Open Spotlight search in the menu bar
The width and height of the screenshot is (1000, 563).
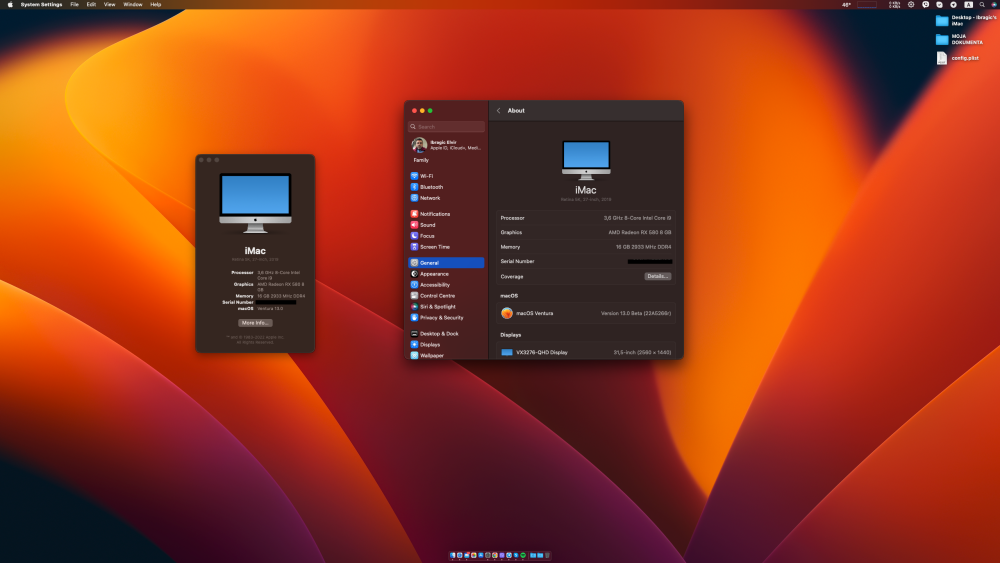pos(982,4)
